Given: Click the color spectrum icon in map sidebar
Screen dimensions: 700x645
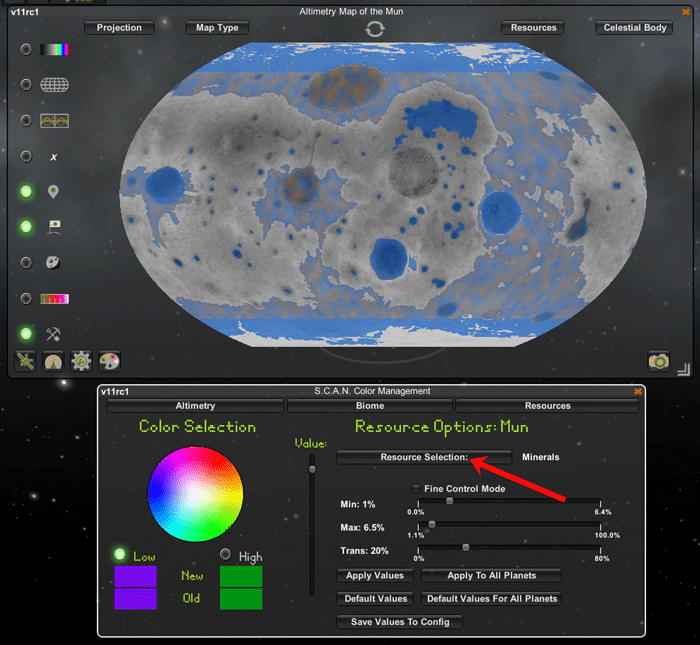Looking at the screenshot, I should [x=54, y=50].
